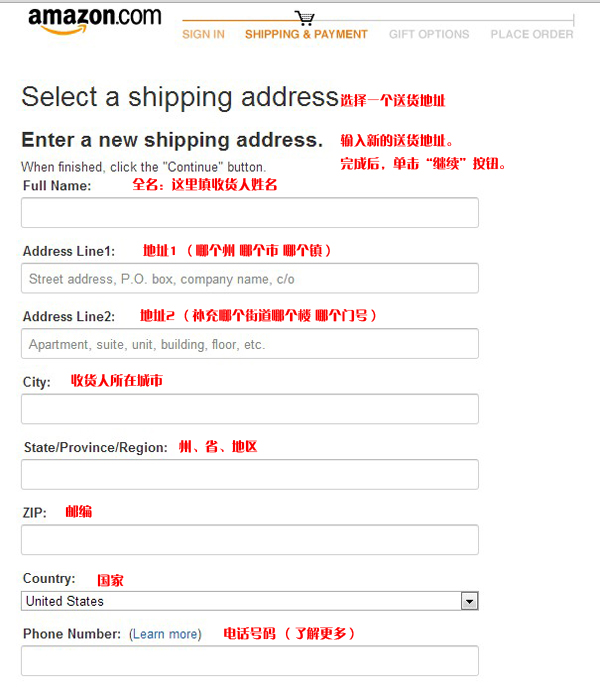Click the Select a shipping address heading

click(180, 97)
